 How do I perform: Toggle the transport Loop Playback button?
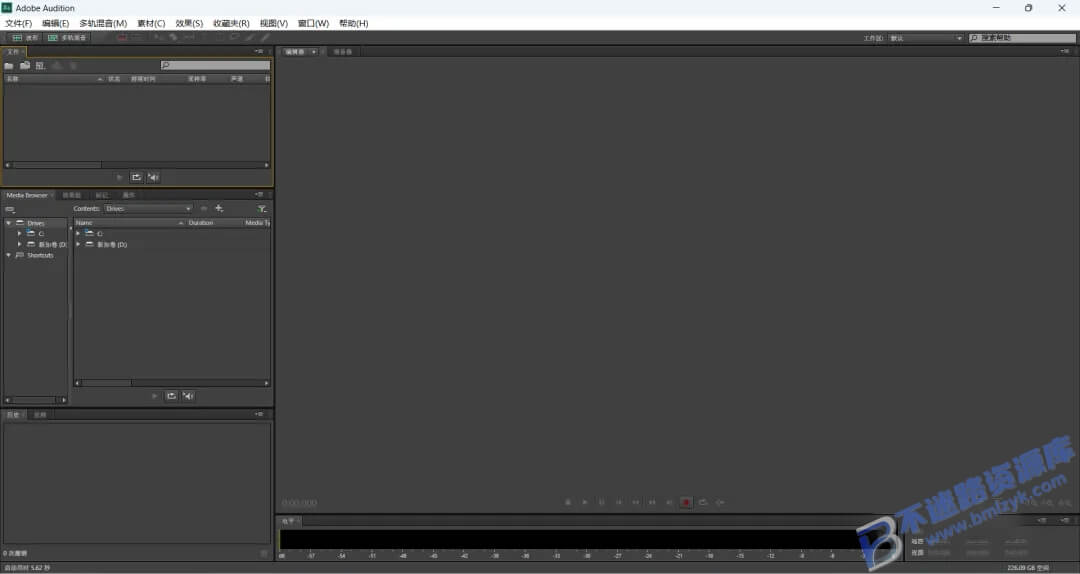[x=703, y=502]
